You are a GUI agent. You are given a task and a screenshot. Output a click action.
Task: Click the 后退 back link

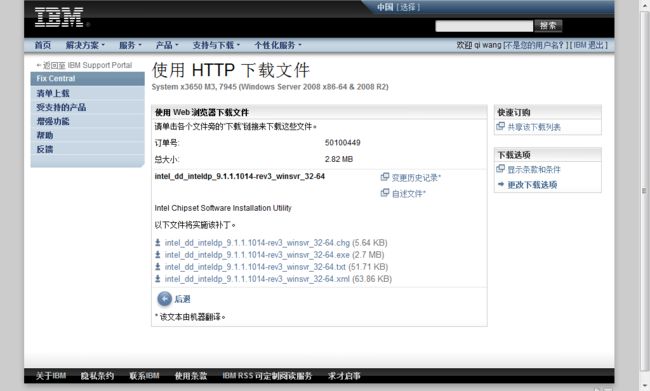tap(182, 299)
